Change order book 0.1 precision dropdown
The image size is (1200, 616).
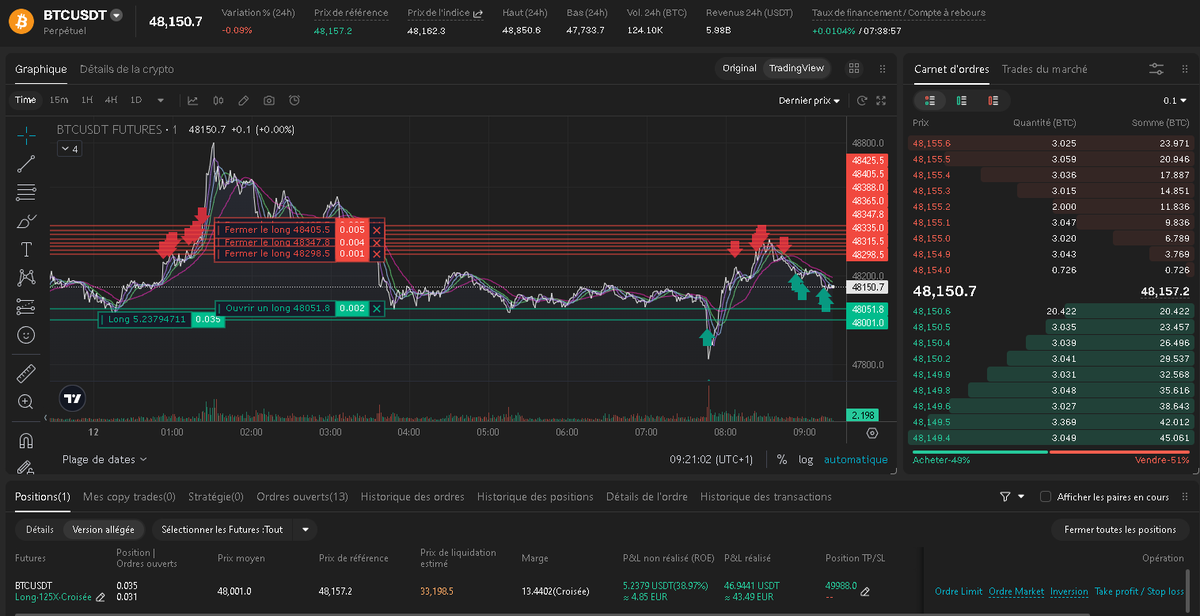click(1175, 100)
